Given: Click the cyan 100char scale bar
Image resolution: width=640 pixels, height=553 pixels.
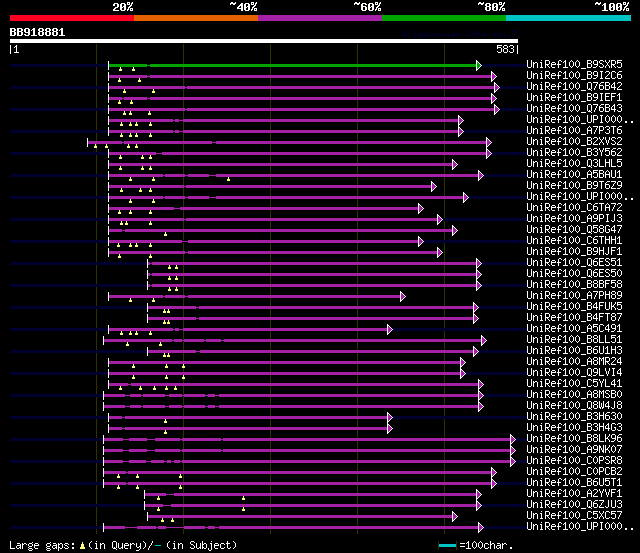Looking at the screenshot, I should coord(447,546).
